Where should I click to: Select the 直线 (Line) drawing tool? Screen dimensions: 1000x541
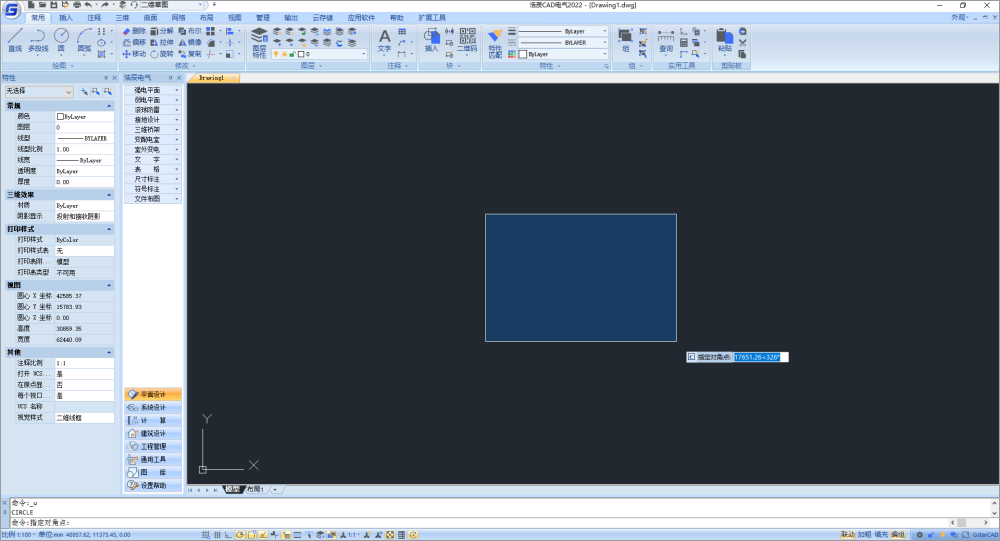tap(15, 40)
